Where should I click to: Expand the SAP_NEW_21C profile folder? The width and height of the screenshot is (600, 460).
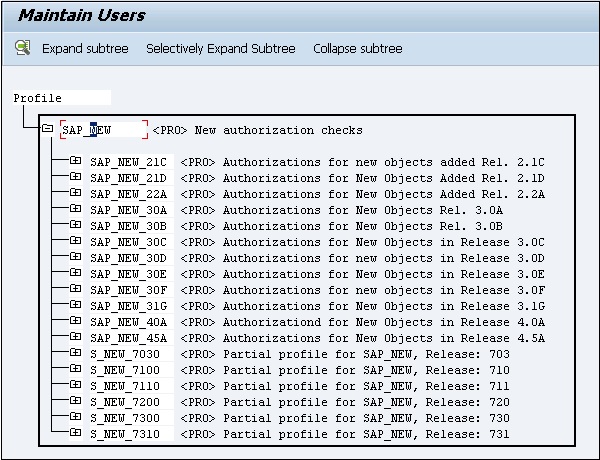(x=76, y=161)
